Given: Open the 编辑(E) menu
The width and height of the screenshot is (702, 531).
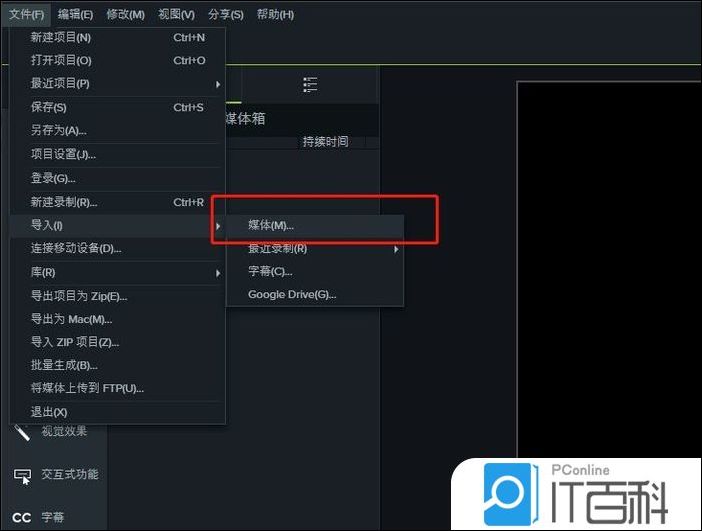Looking at the screenshot, I should (75, 14).
